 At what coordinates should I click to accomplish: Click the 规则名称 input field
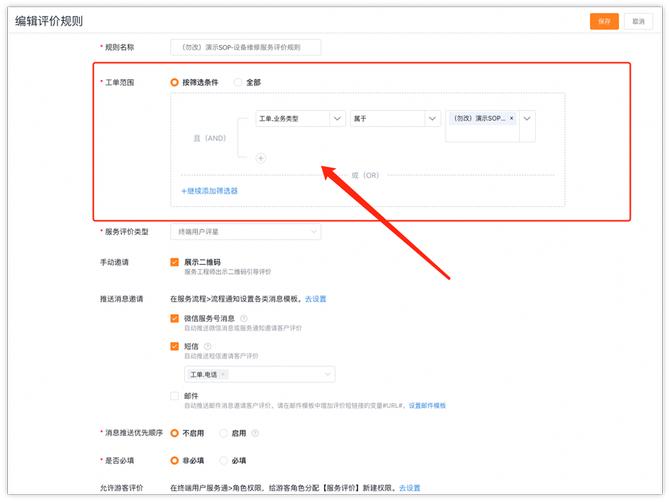[x=245, y=47]
